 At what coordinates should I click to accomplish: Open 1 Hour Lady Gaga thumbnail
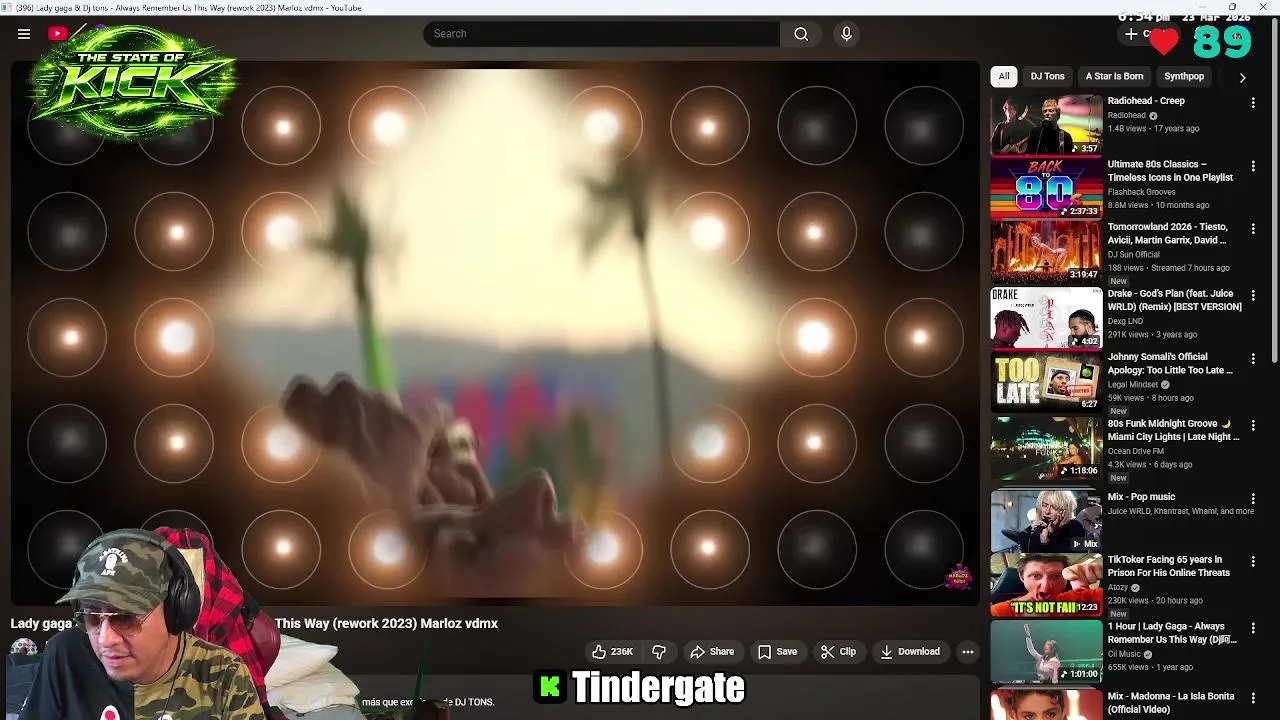pos(1046,651)
